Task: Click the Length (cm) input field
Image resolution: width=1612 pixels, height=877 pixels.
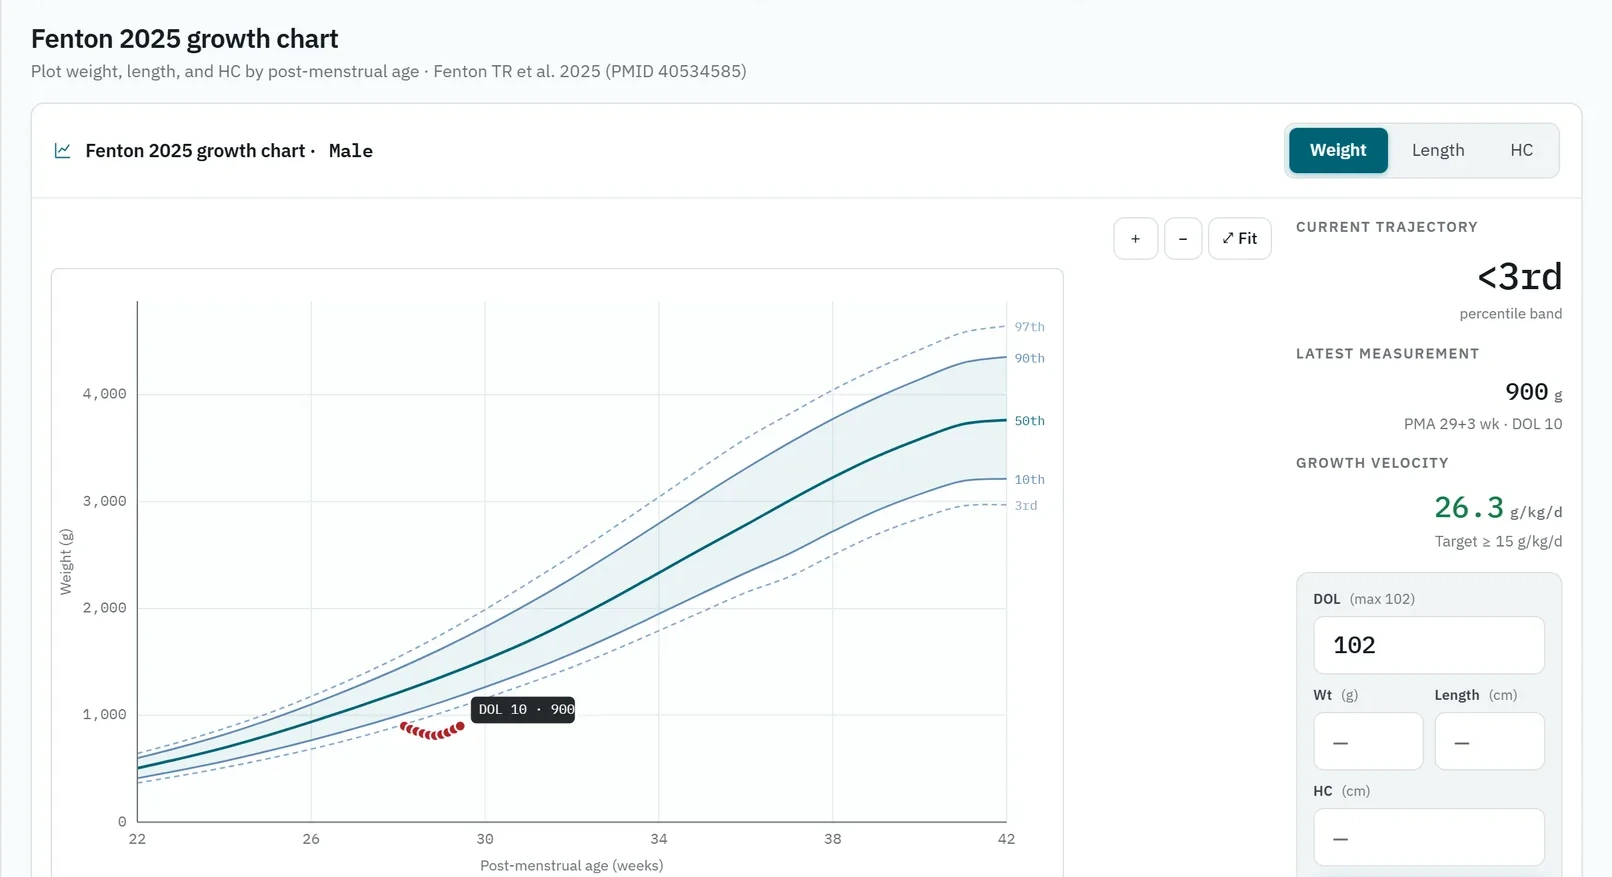Action: 1489,741
